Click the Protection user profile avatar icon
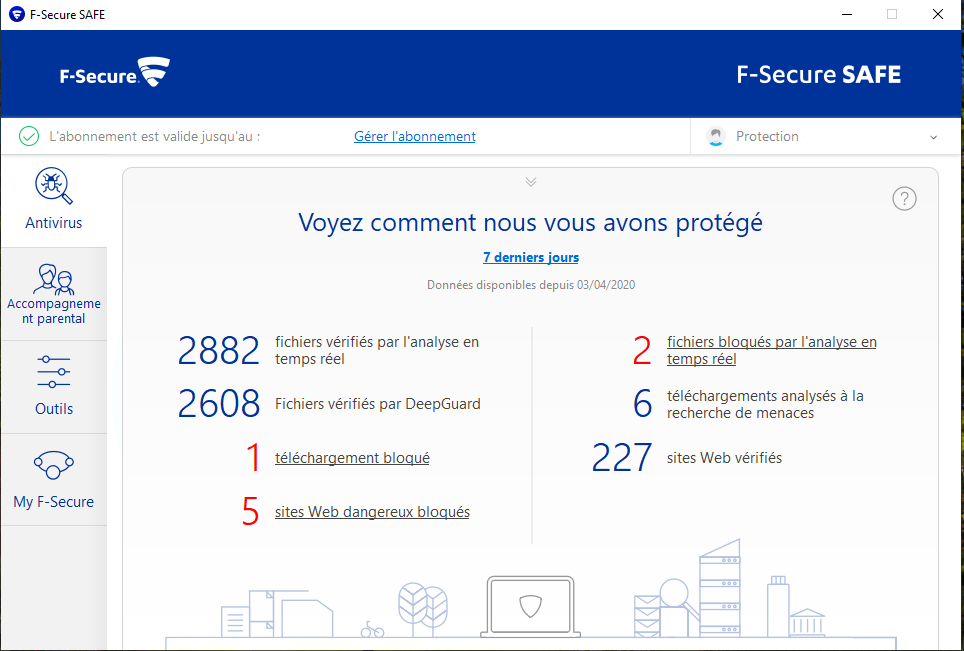Image resolution: width=964 pixels, height=651 pixels. pyautogui.click(x=715, y=137)
